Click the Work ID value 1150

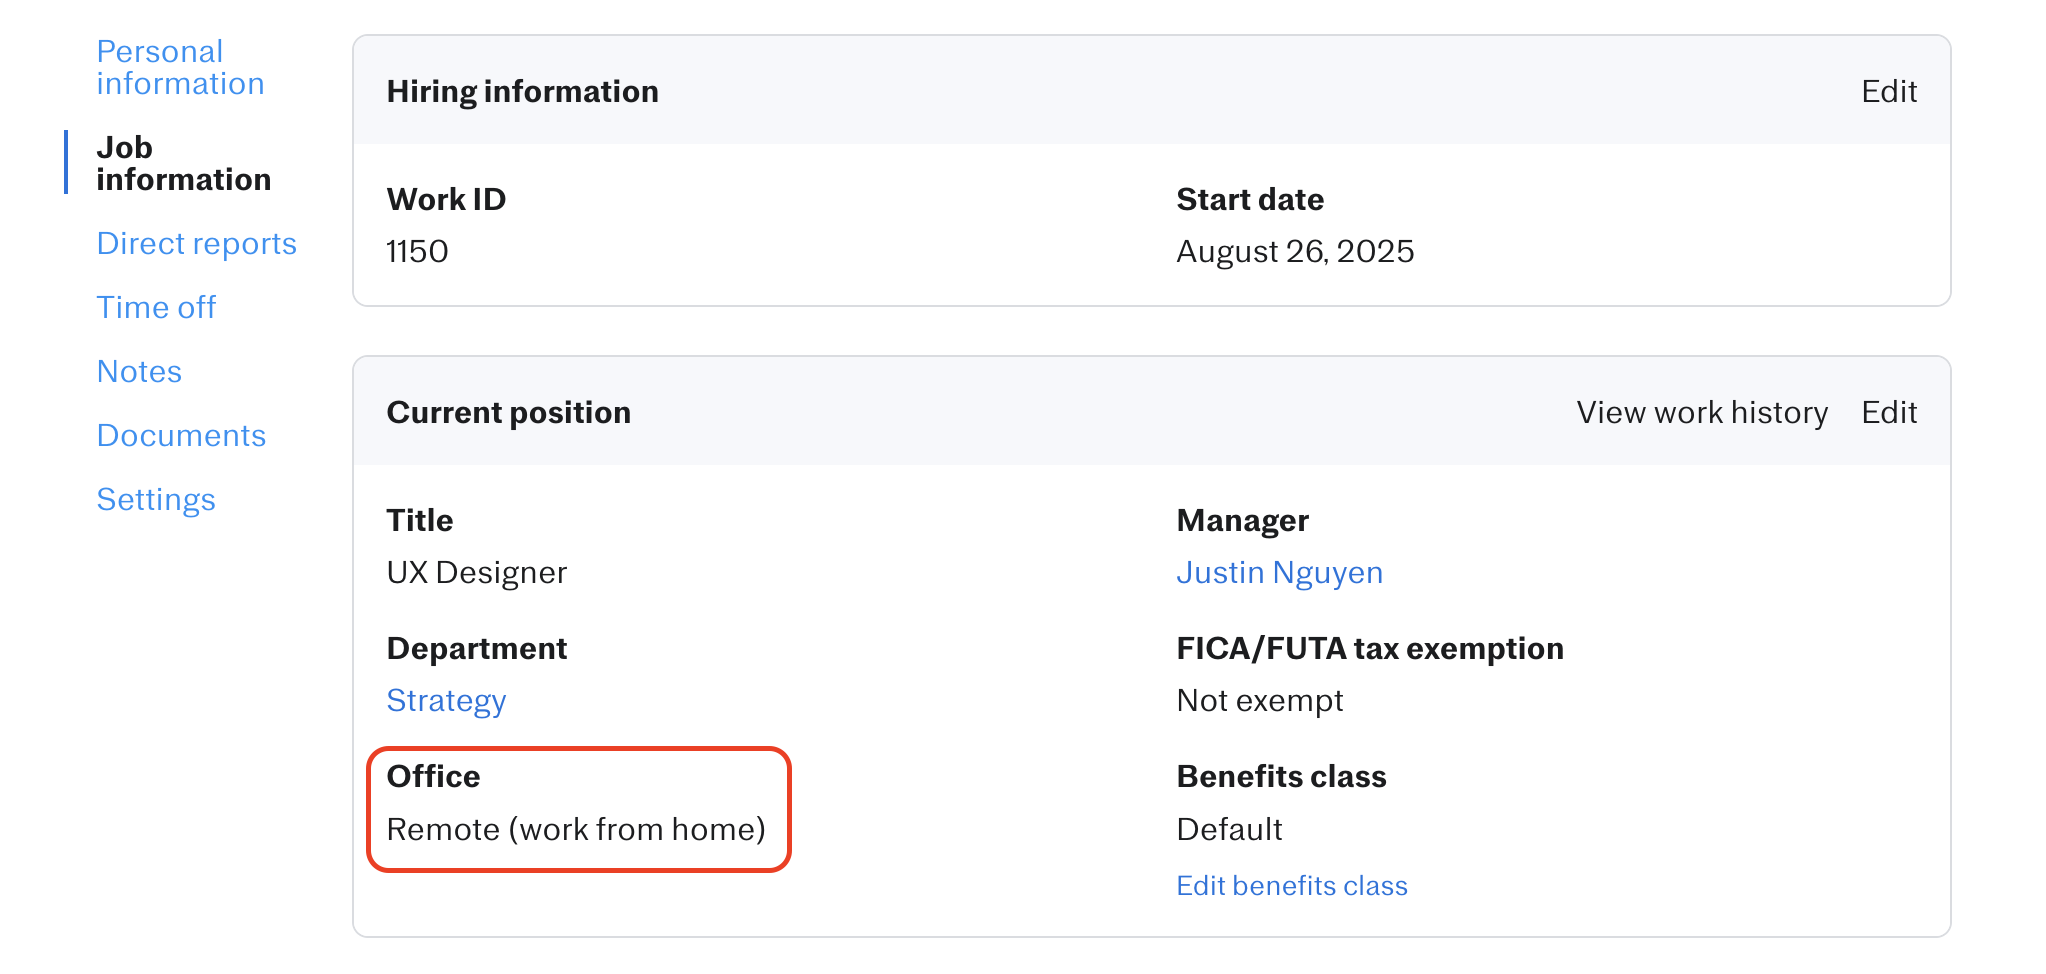[417, 252]
